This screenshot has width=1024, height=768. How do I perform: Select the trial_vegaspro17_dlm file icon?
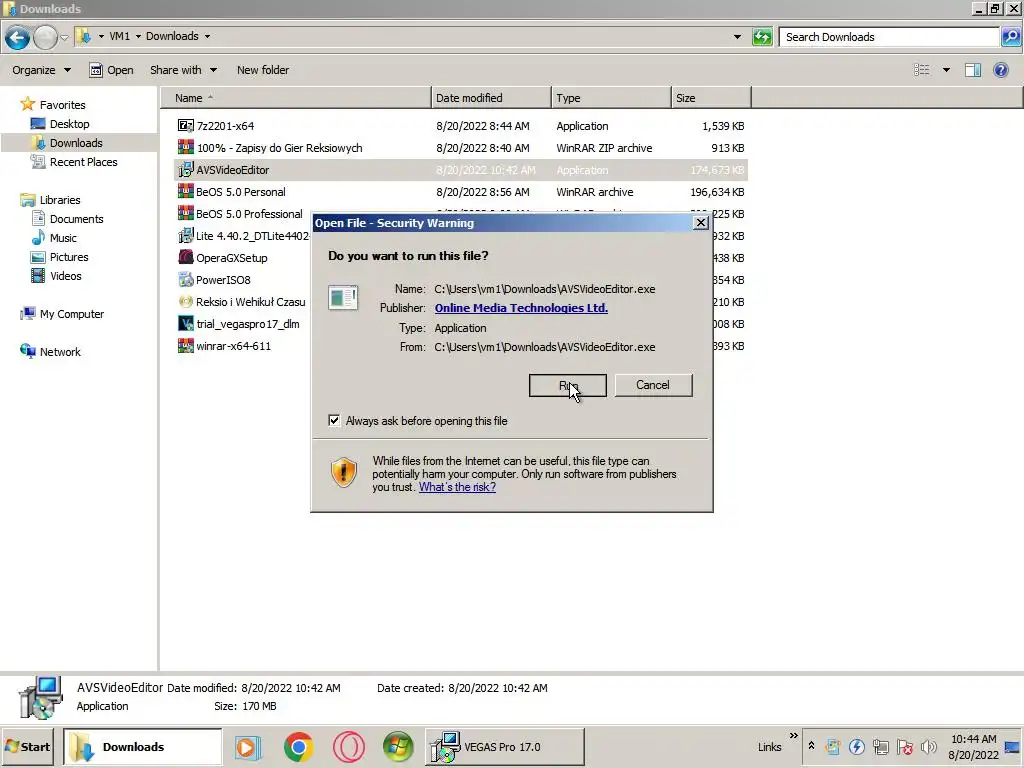click(185, 323)
